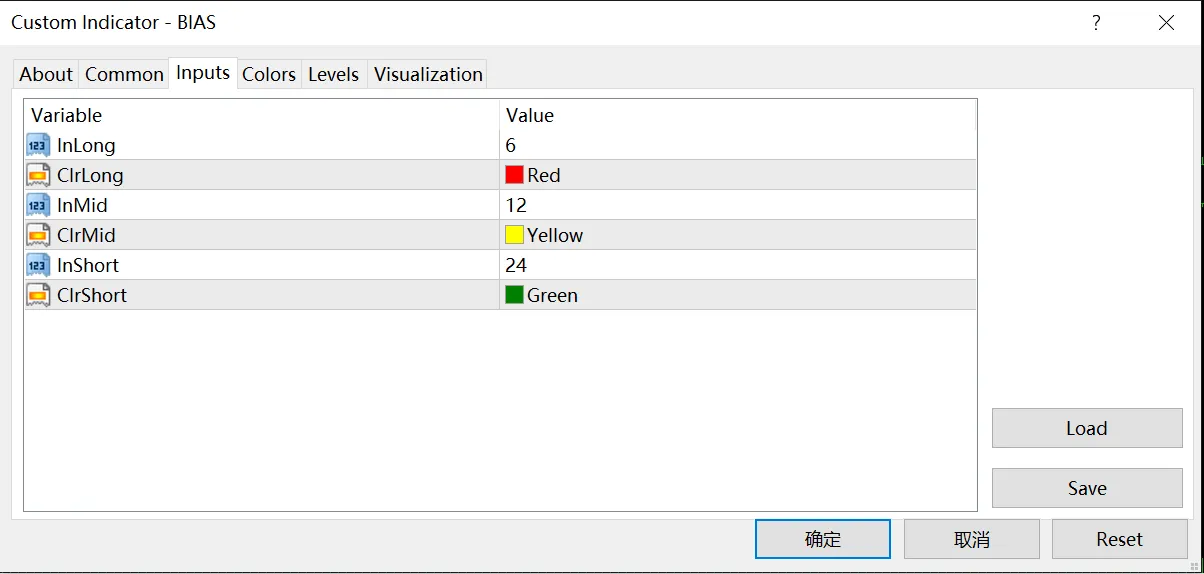Open the Common tab

click(124, 74)
